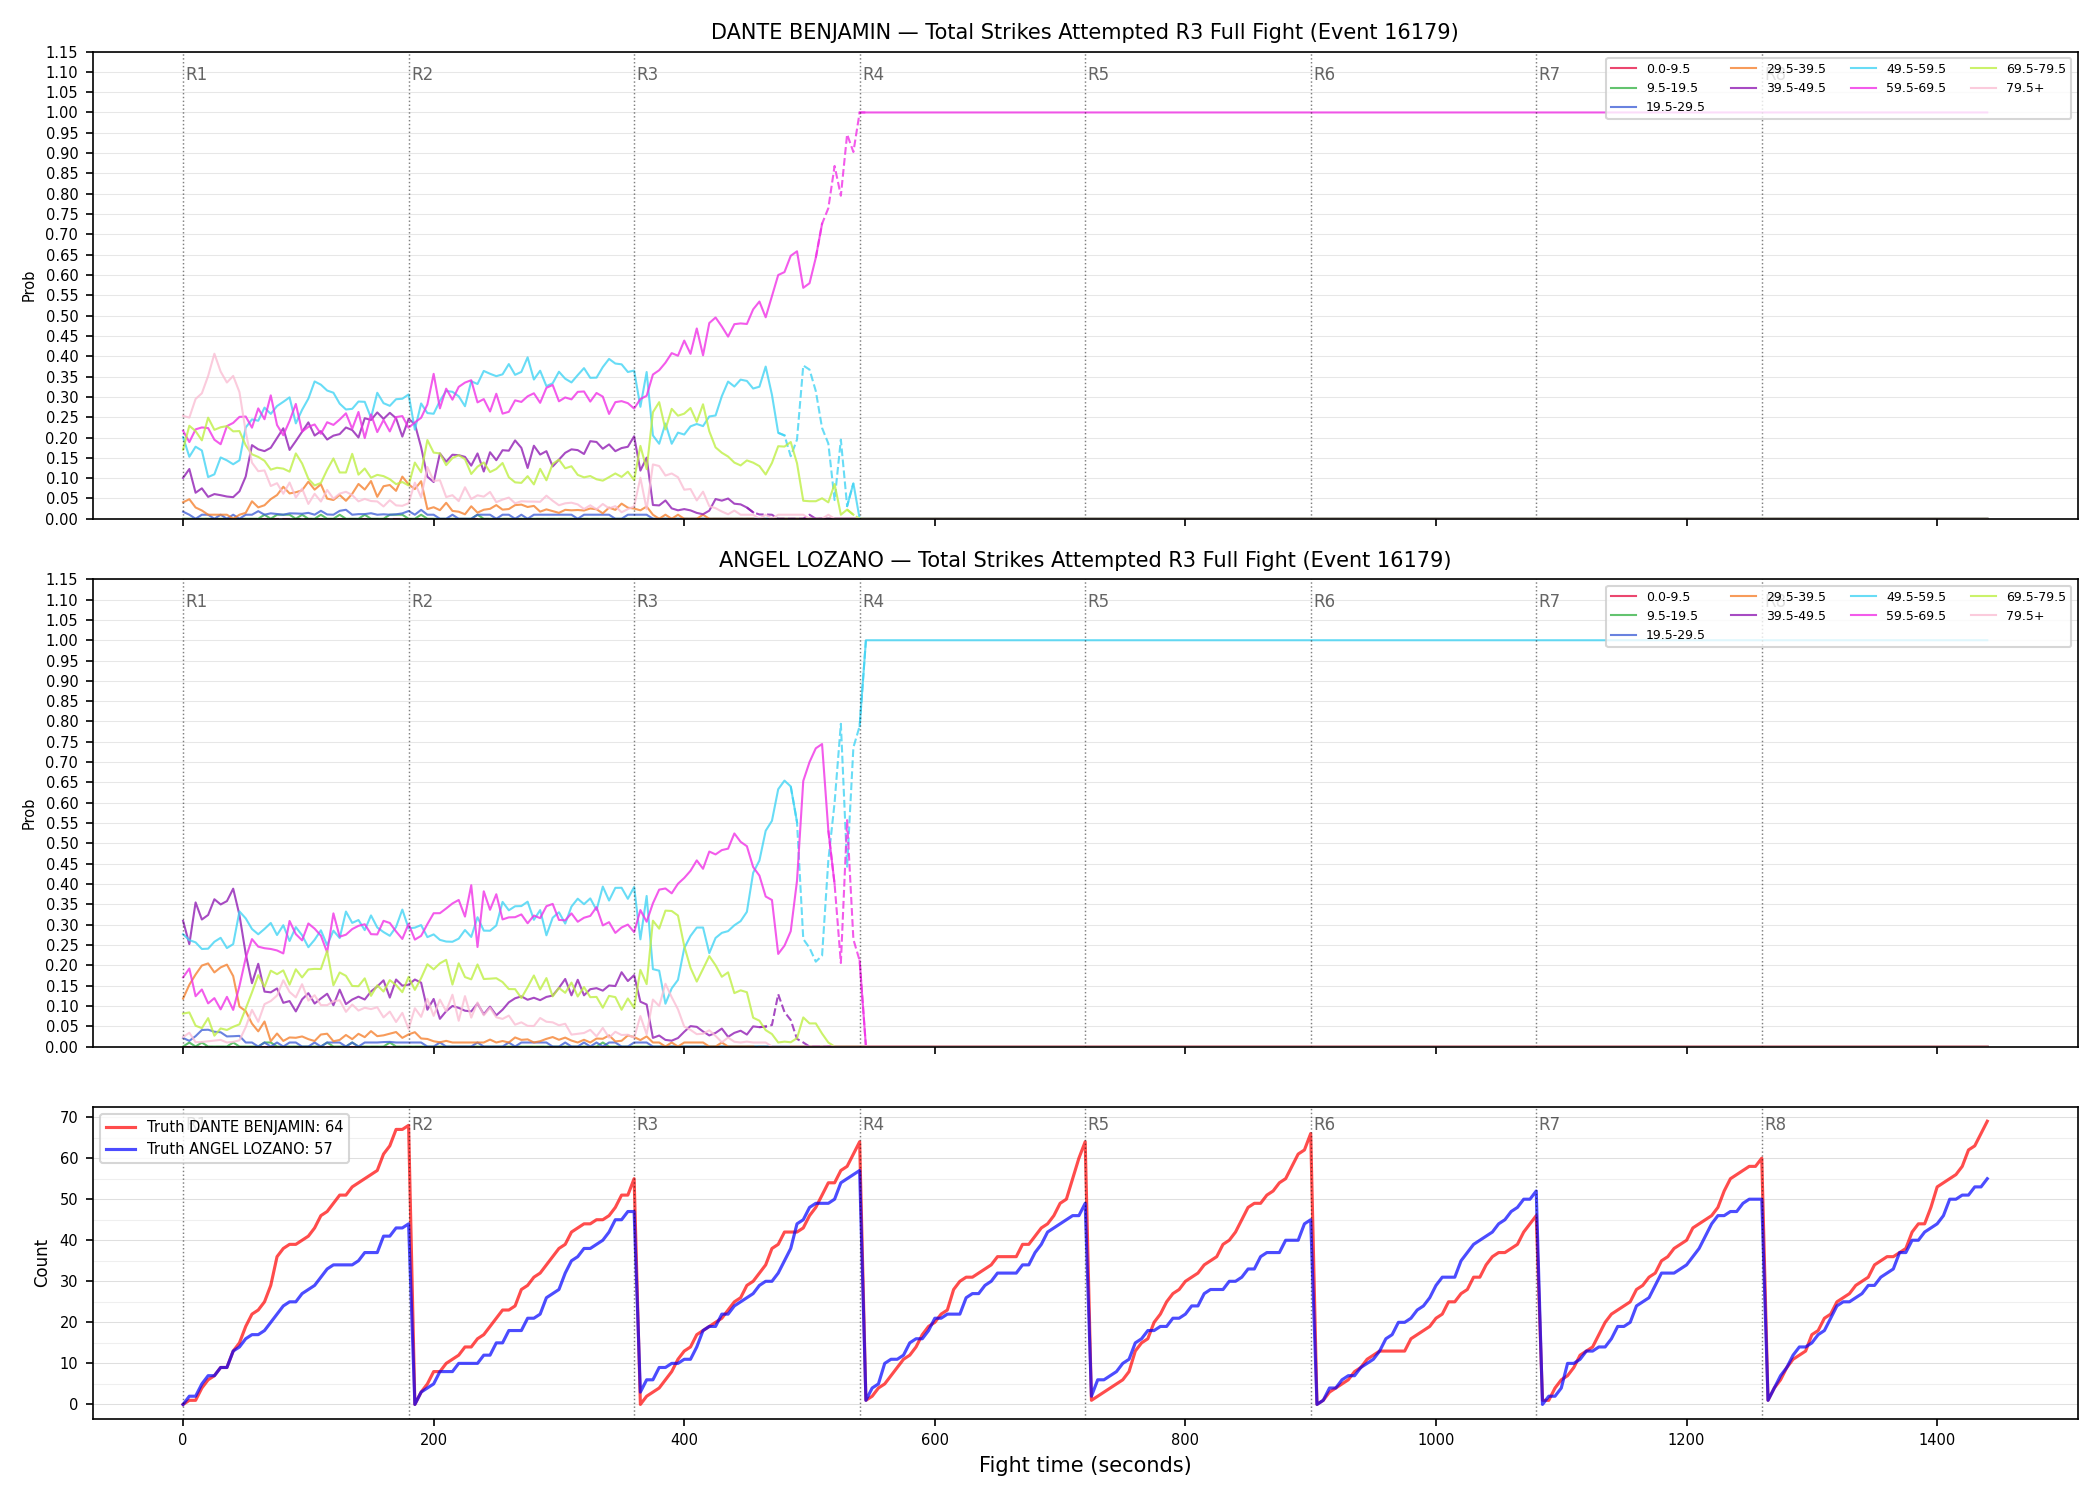
Task: Click the '40' tick on the Count axis
Action: click(69, 1240)
